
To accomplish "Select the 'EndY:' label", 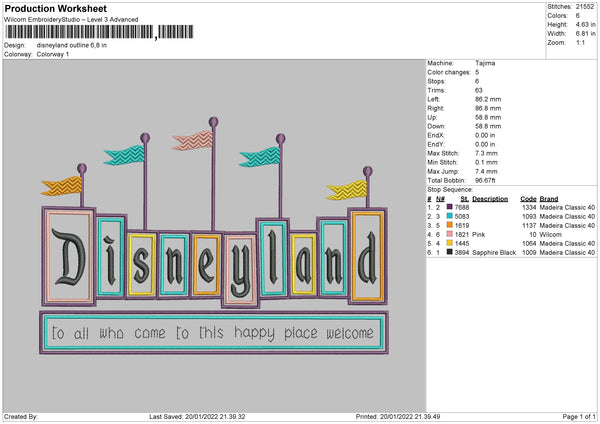I will pyautogui.click(x=436, y=145).
